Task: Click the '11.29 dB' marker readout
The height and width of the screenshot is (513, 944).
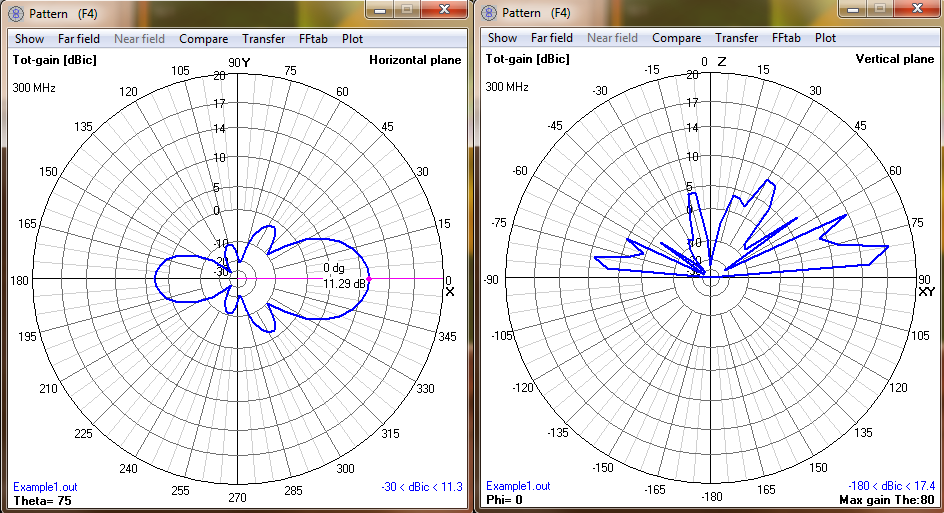Action: [x=344, y=284]
